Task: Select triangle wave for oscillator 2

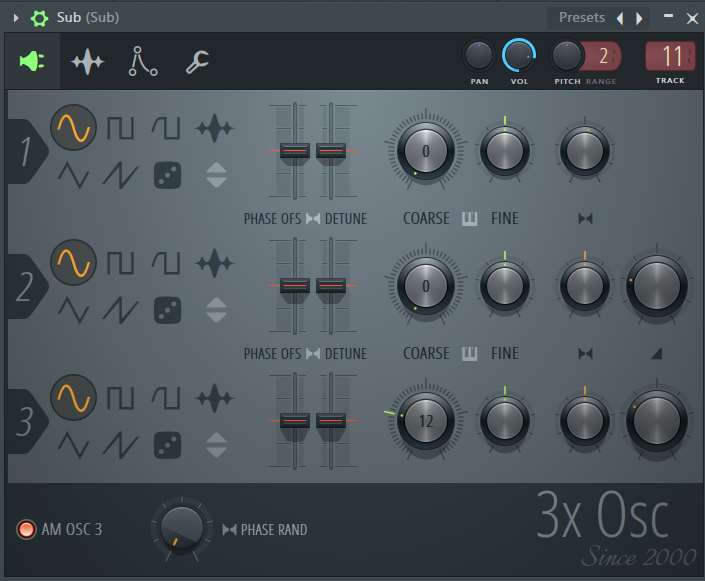Action: [73, 310]
